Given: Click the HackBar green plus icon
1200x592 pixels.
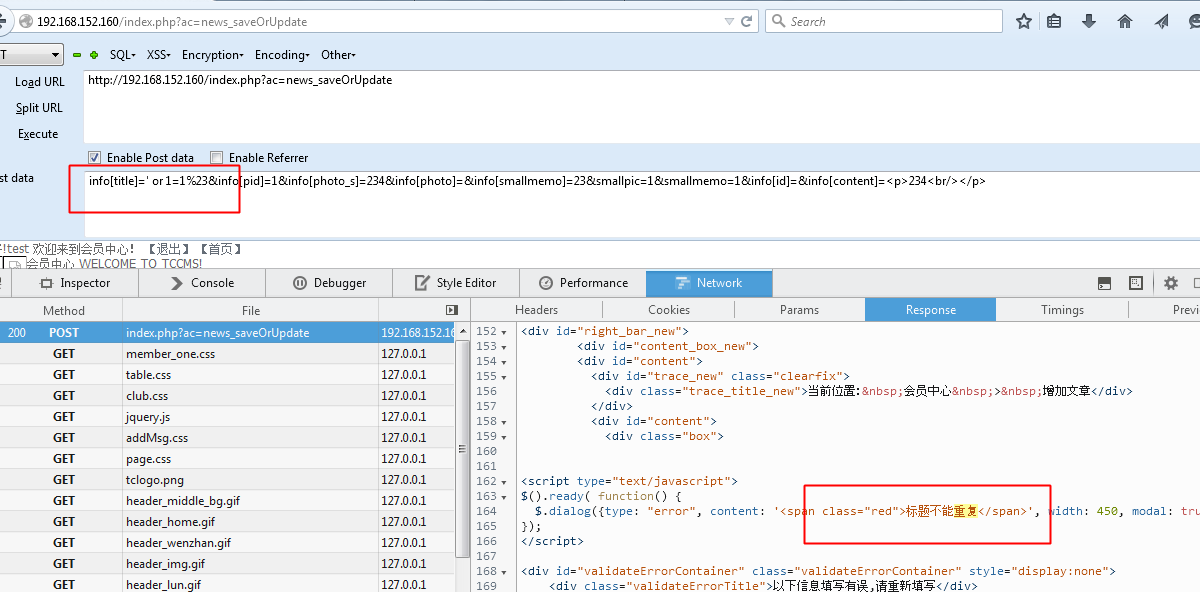Looking at the screenshot, I should coord(94,55).
